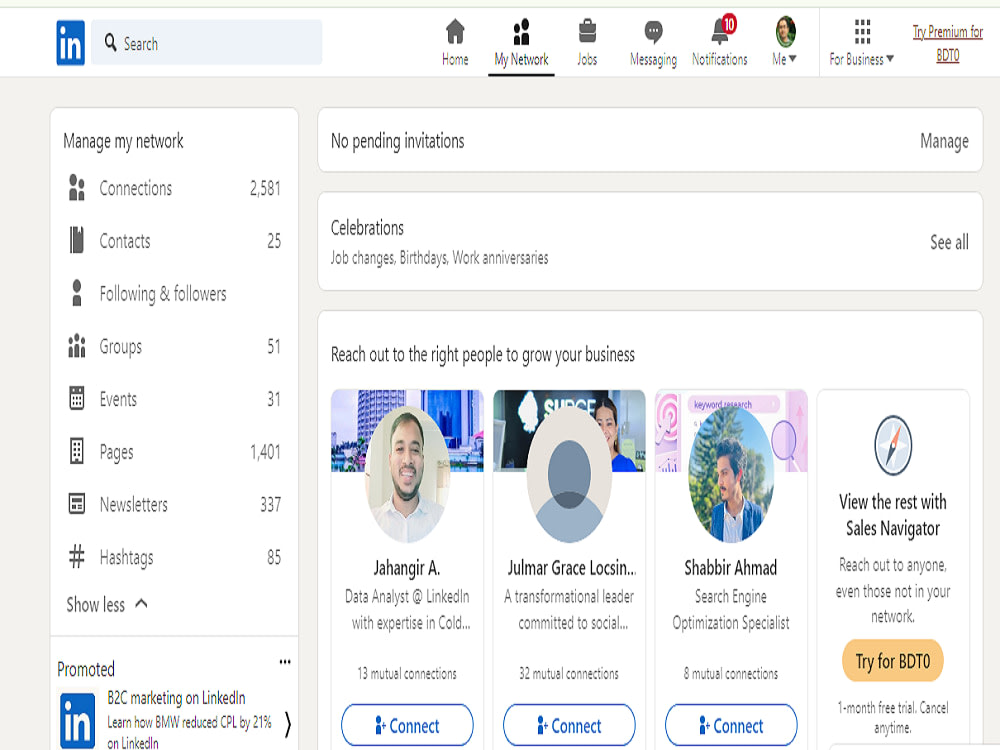The image size is (1000, 750).
Task: Click the Events calendar icon
Action: [77, 399]
